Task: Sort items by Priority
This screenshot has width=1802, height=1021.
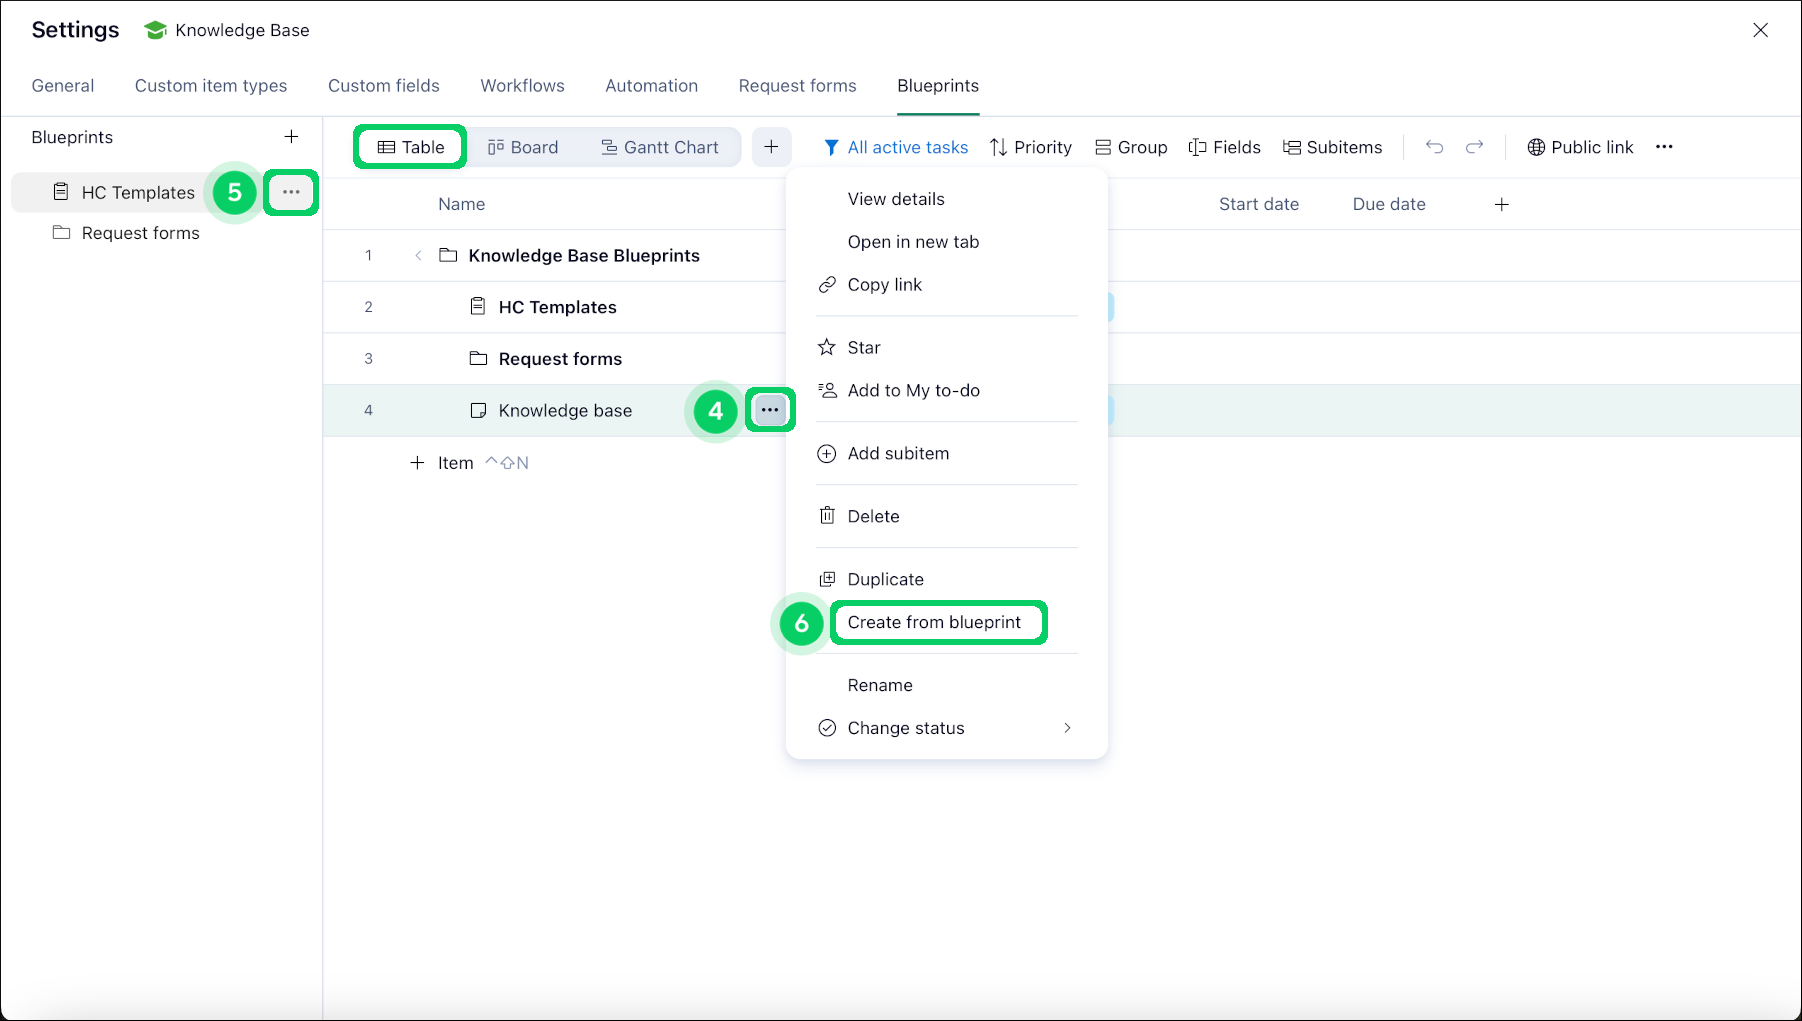Action: coord(1030,147)
